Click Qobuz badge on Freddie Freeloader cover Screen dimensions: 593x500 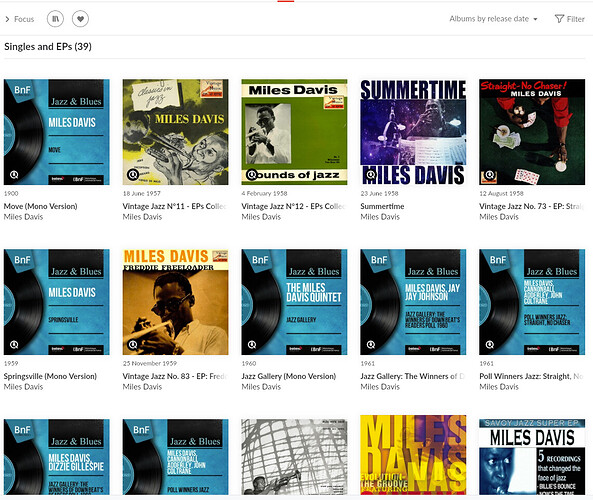pyautogui.click(x=133, y=345)
